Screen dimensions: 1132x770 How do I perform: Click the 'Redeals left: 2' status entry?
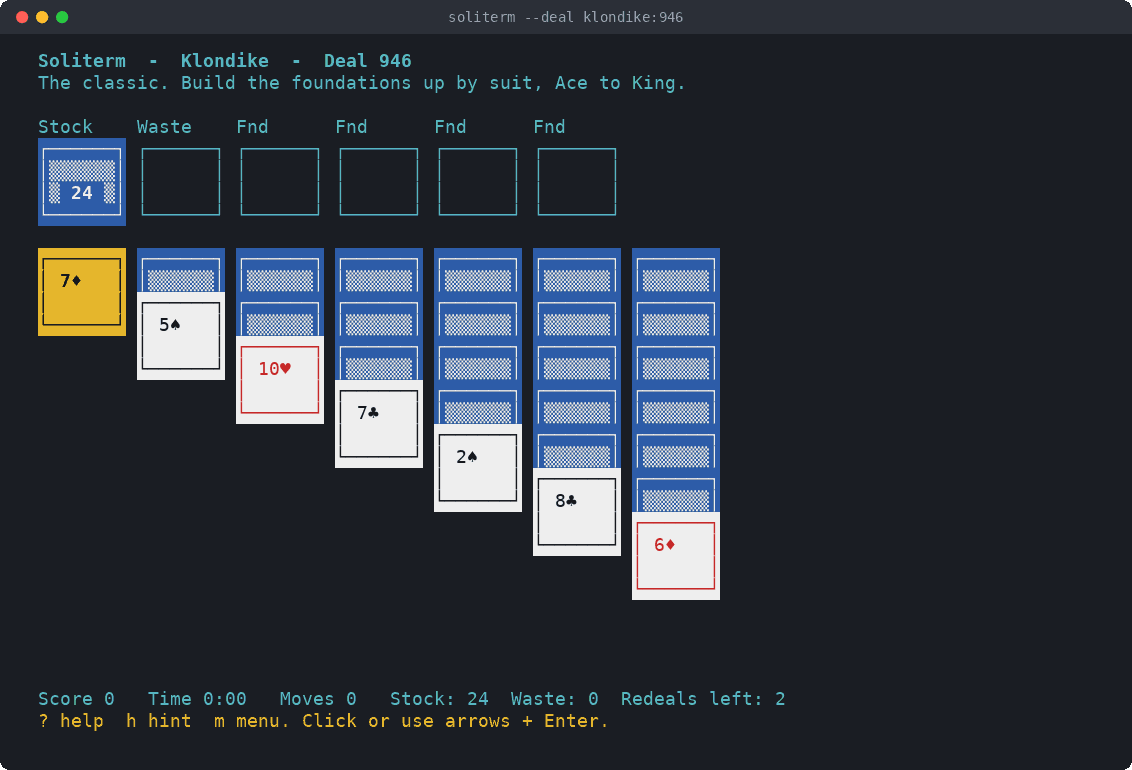pos(703,699)
